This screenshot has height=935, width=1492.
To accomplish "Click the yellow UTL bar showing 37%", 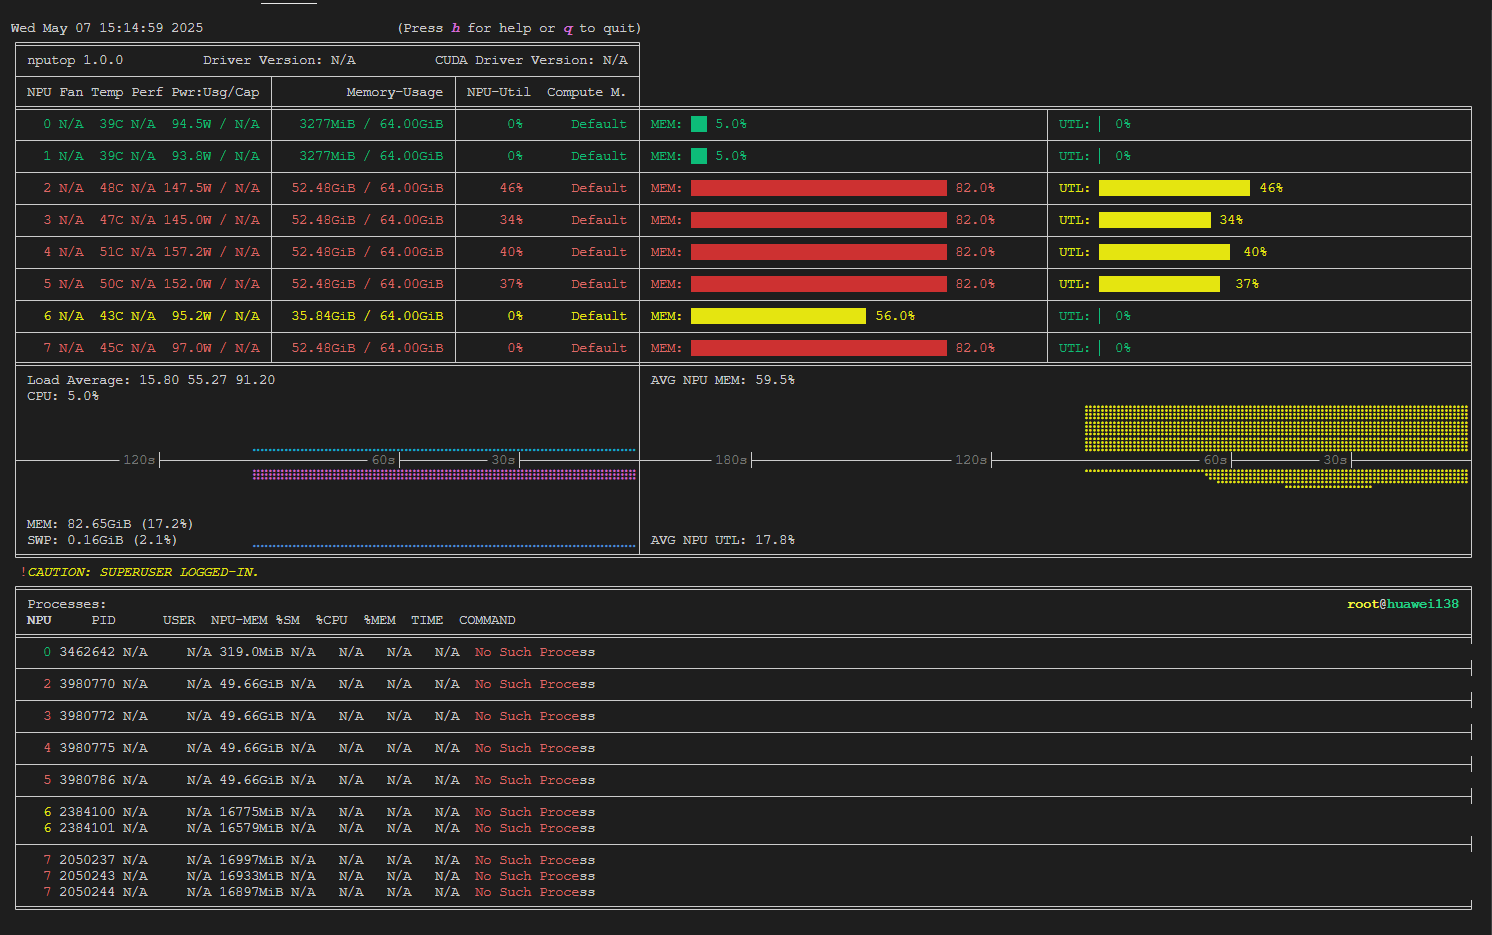I will [1159, 284].
